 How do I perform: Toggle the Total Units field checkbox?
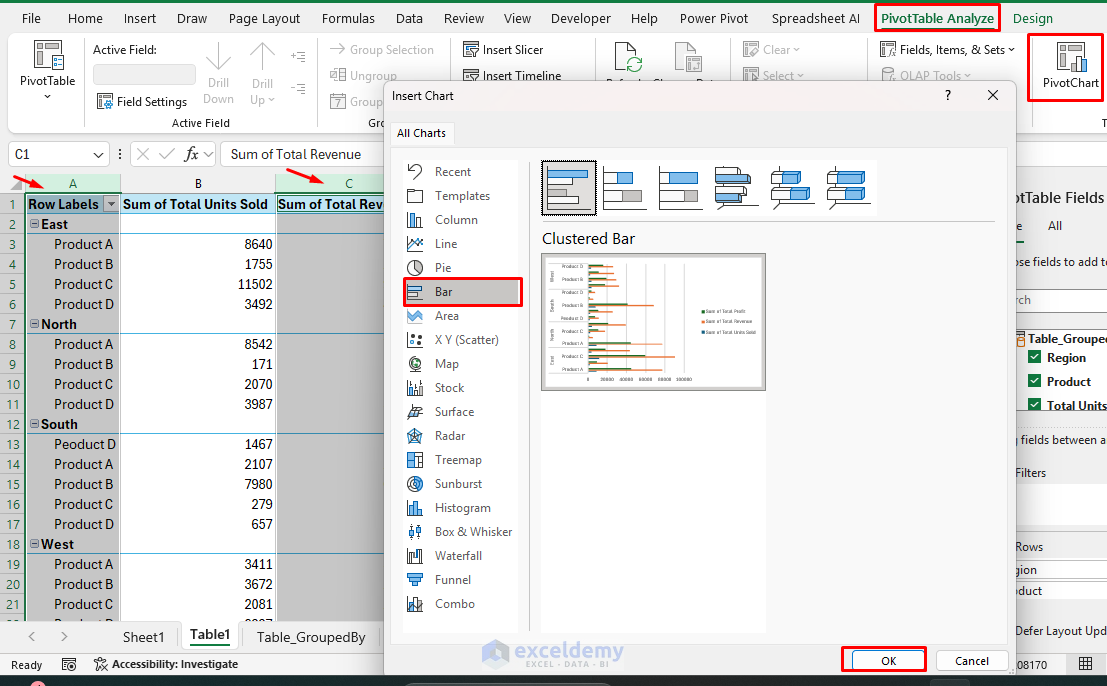tap(1034, 404)
